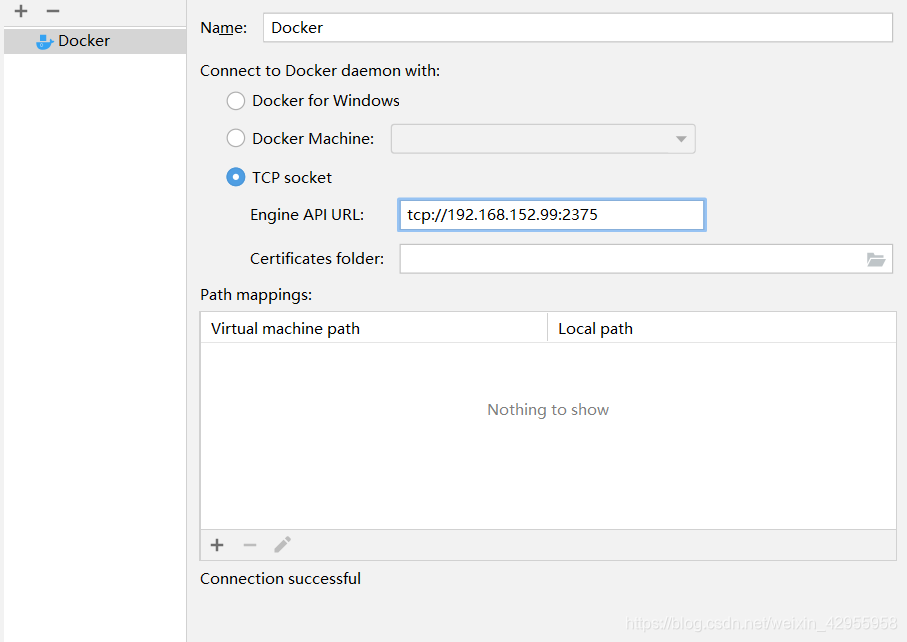
Task: Click the Path mappings label
Action: click(x=256, y=295)
